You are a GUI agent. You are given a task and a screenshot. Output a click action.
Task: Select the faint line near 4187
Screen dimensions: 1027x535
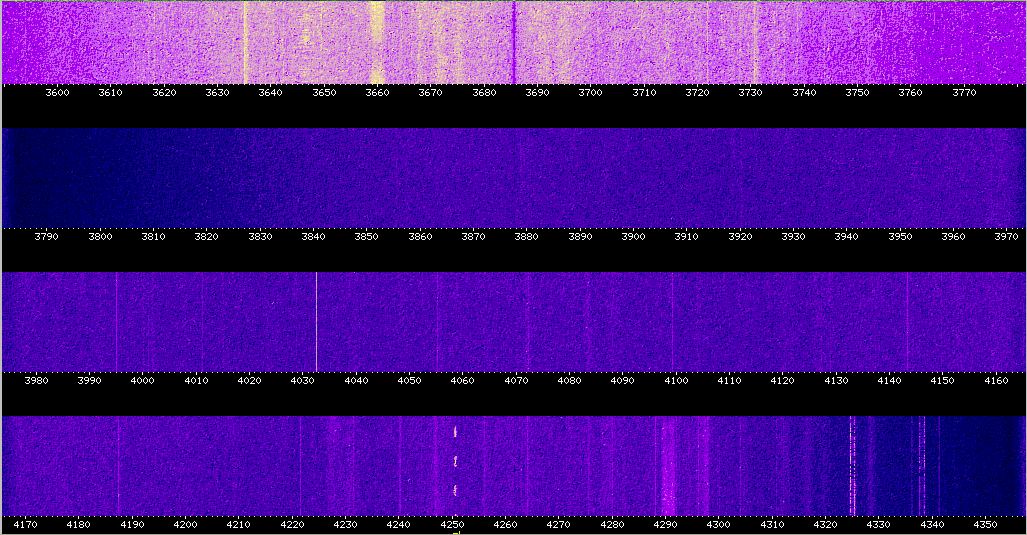click(x=119, y=466)
